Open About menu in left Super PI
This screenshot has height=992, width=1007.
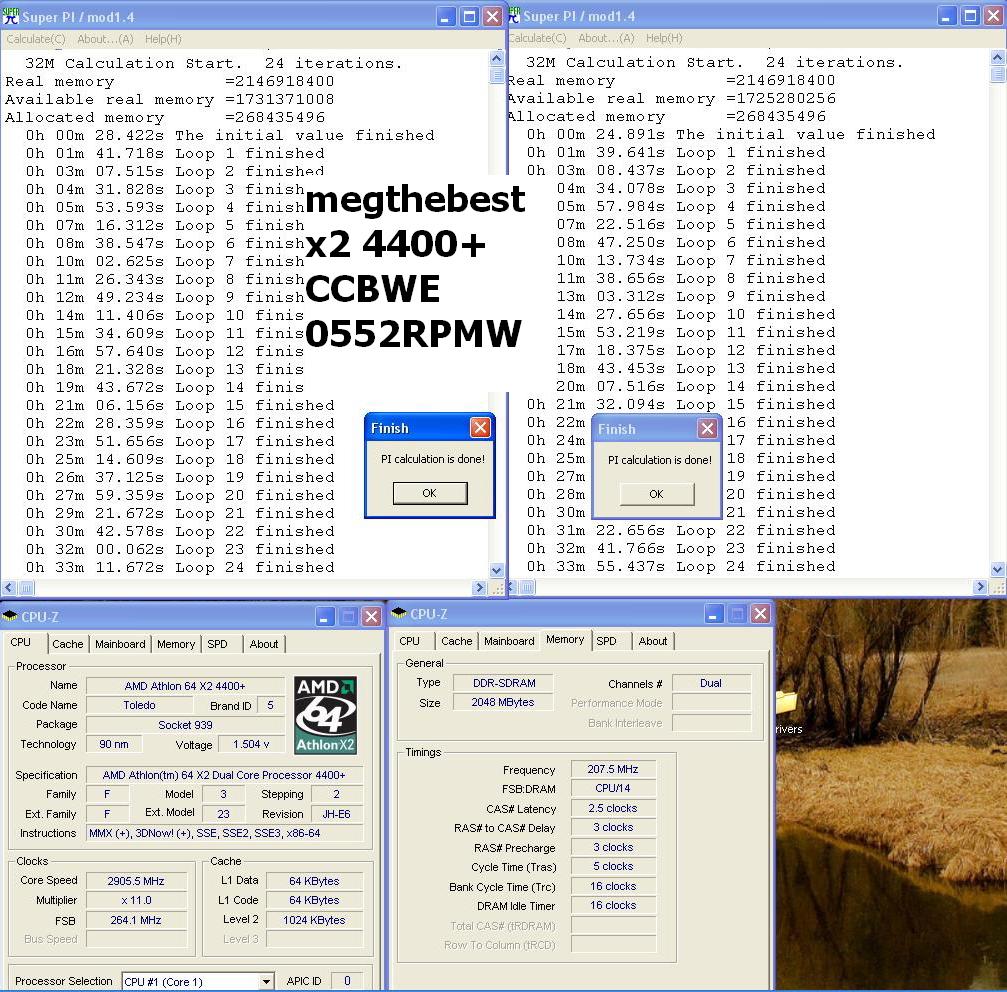coord(105,39)
